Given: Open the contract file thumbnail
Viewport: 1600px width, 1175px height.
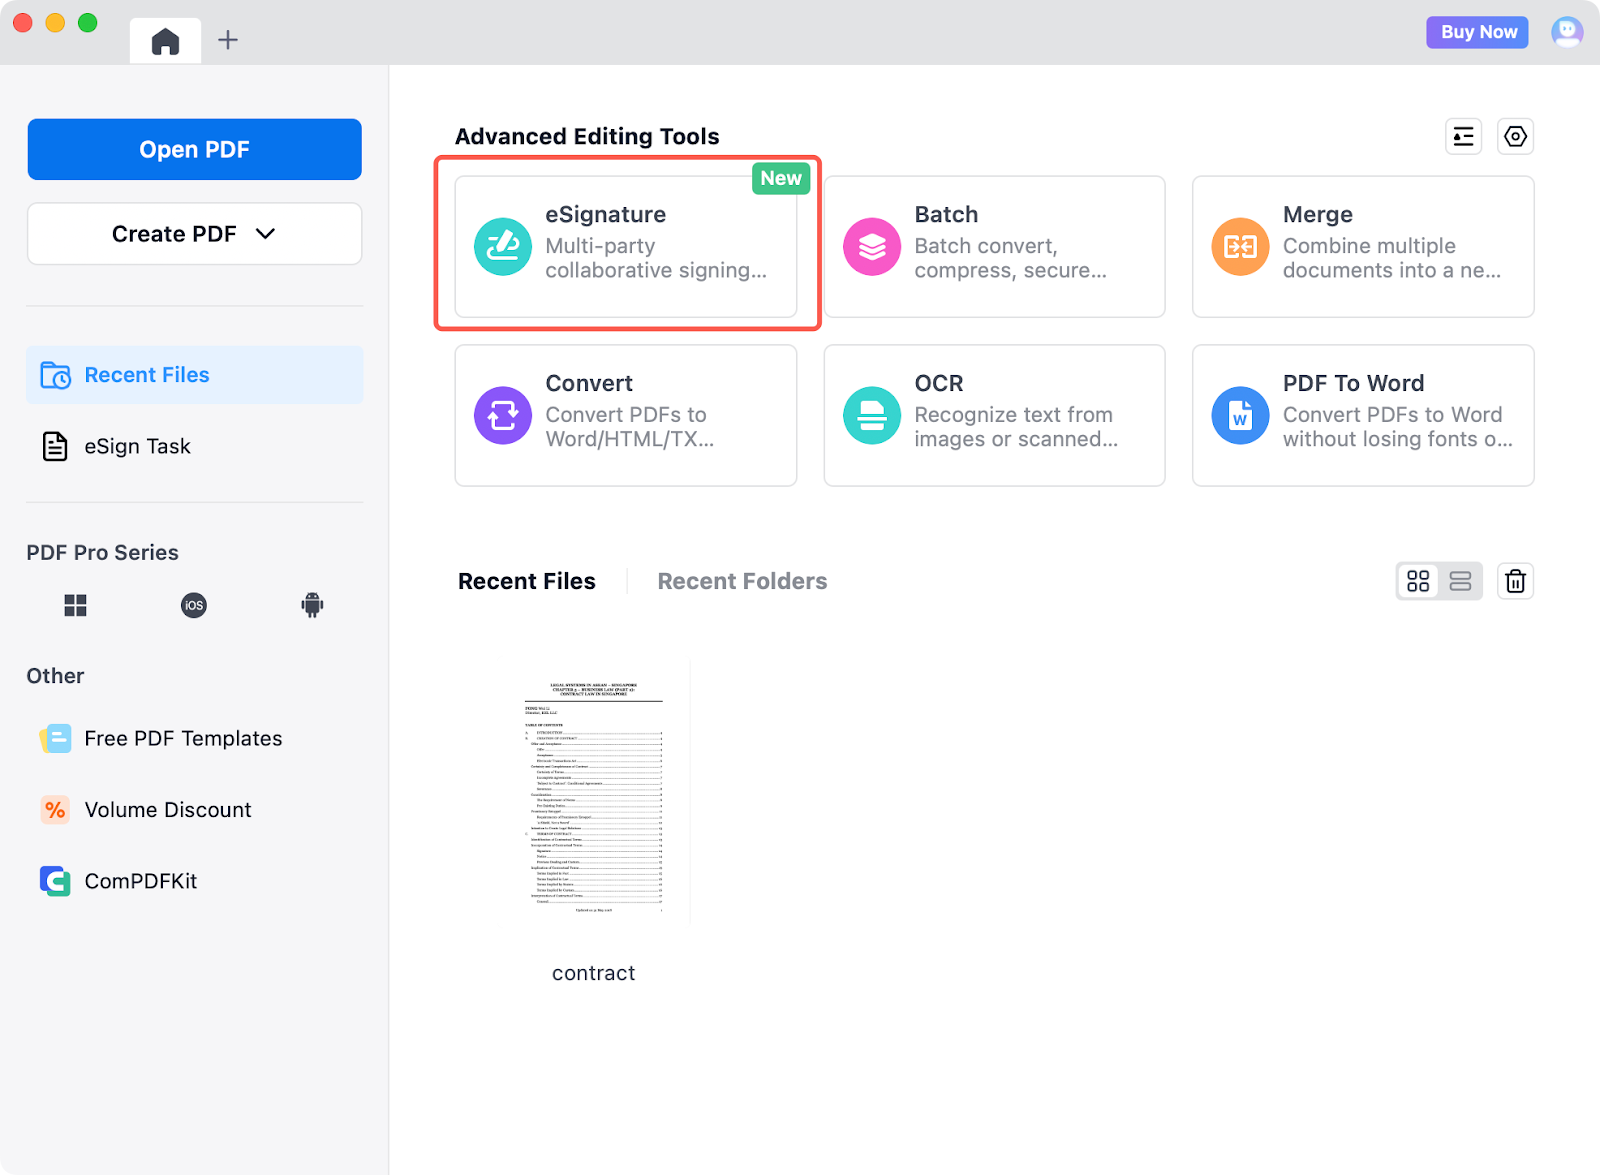Looking at the screenshot, I should pos(594,795).
